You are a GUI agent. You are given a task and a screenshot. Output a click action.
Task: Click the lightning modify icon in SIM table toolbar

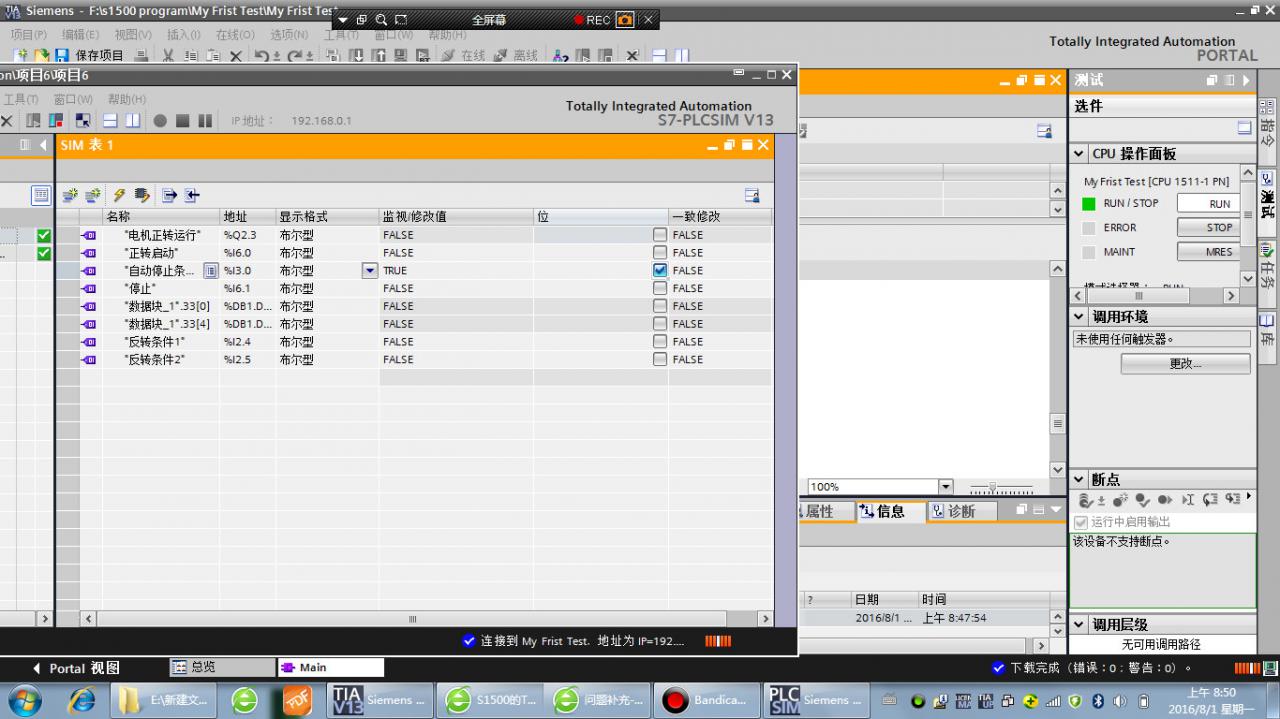(119, 195)
